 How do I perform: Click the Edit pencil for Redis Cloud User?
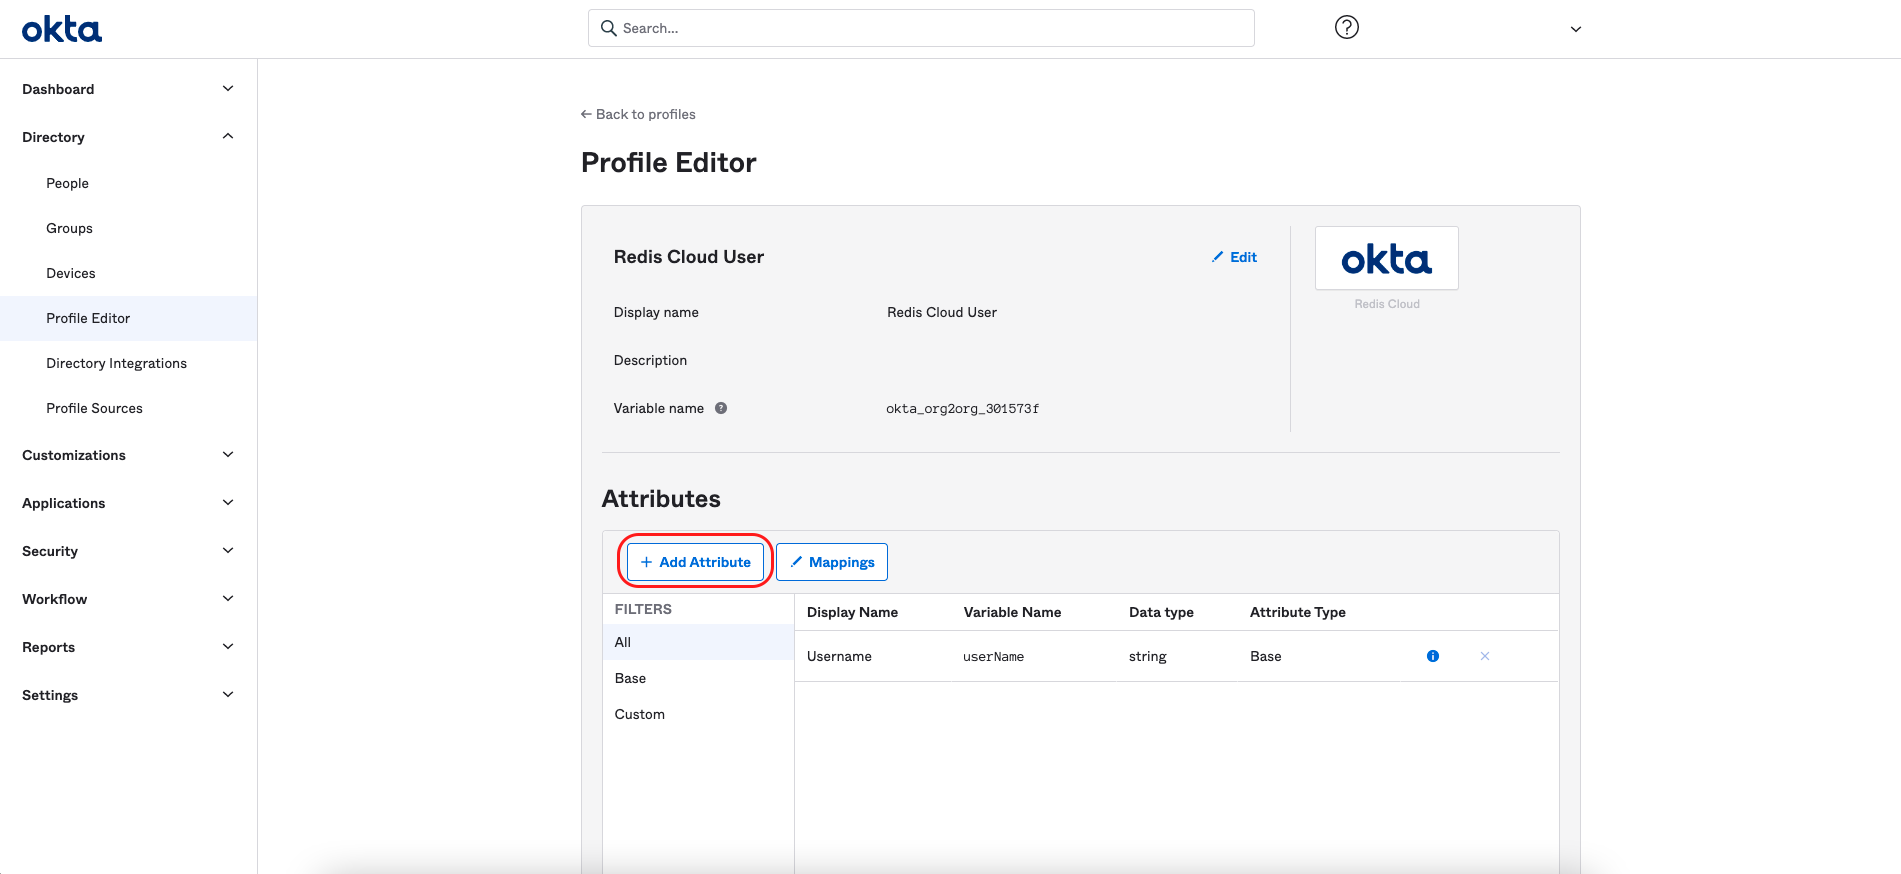tap(1234, 257)
